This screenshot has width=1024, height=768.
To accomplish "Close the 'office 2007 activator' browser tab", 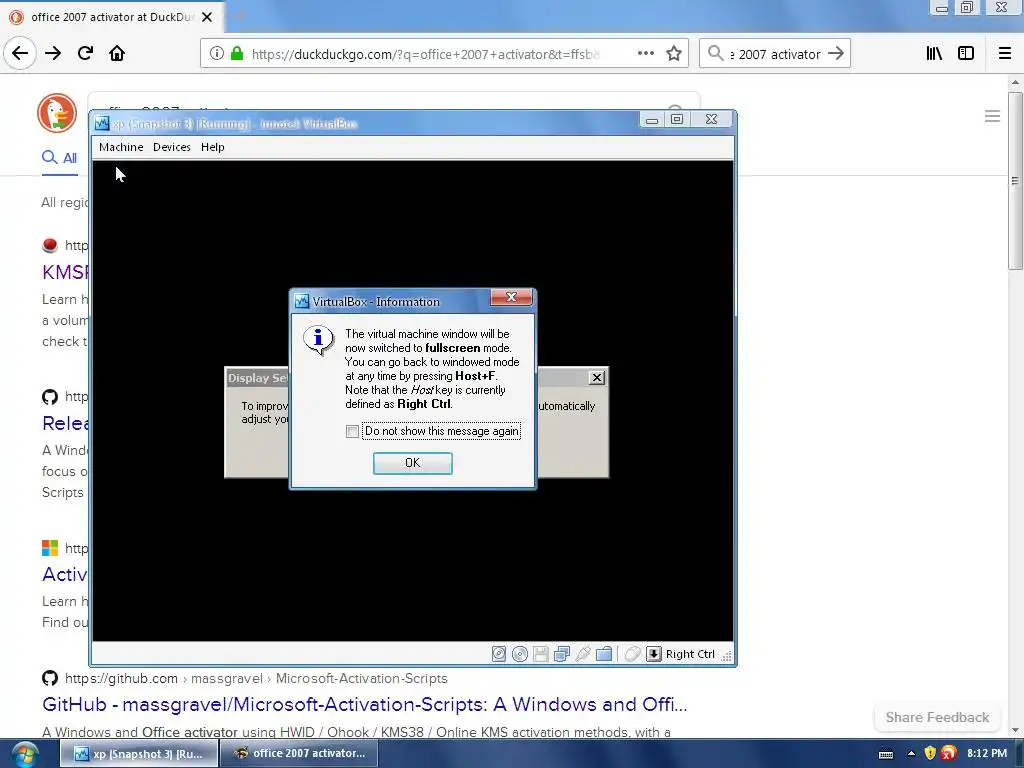I will click(x=207, y=17).
